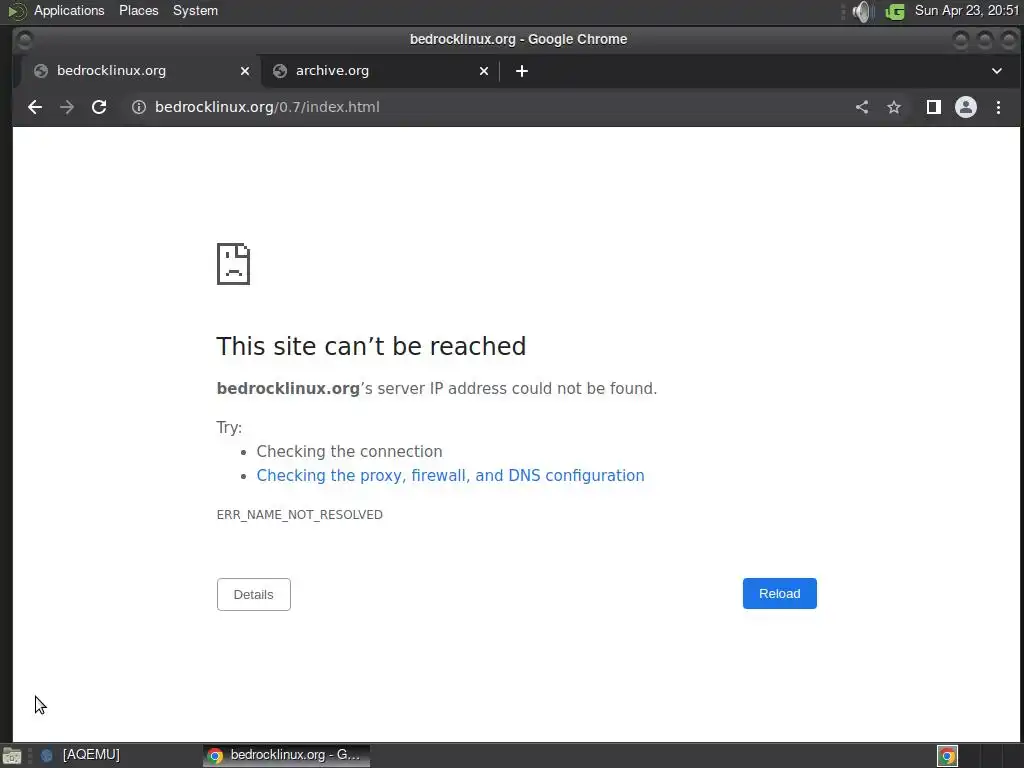Close the archive.org tab
The width and height of the screenshot is (1024, 768).
click(484, 71)
